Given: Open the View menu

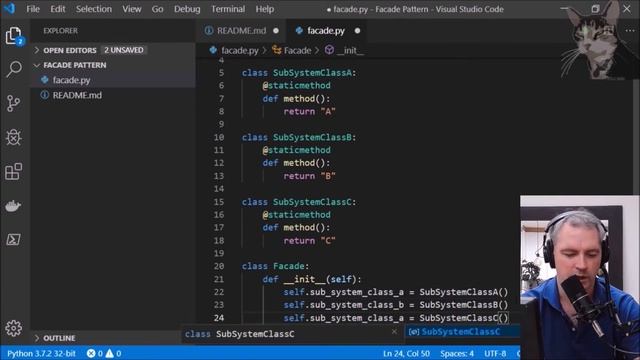Looking at the screenshot, I should click(x=132, y=9).
